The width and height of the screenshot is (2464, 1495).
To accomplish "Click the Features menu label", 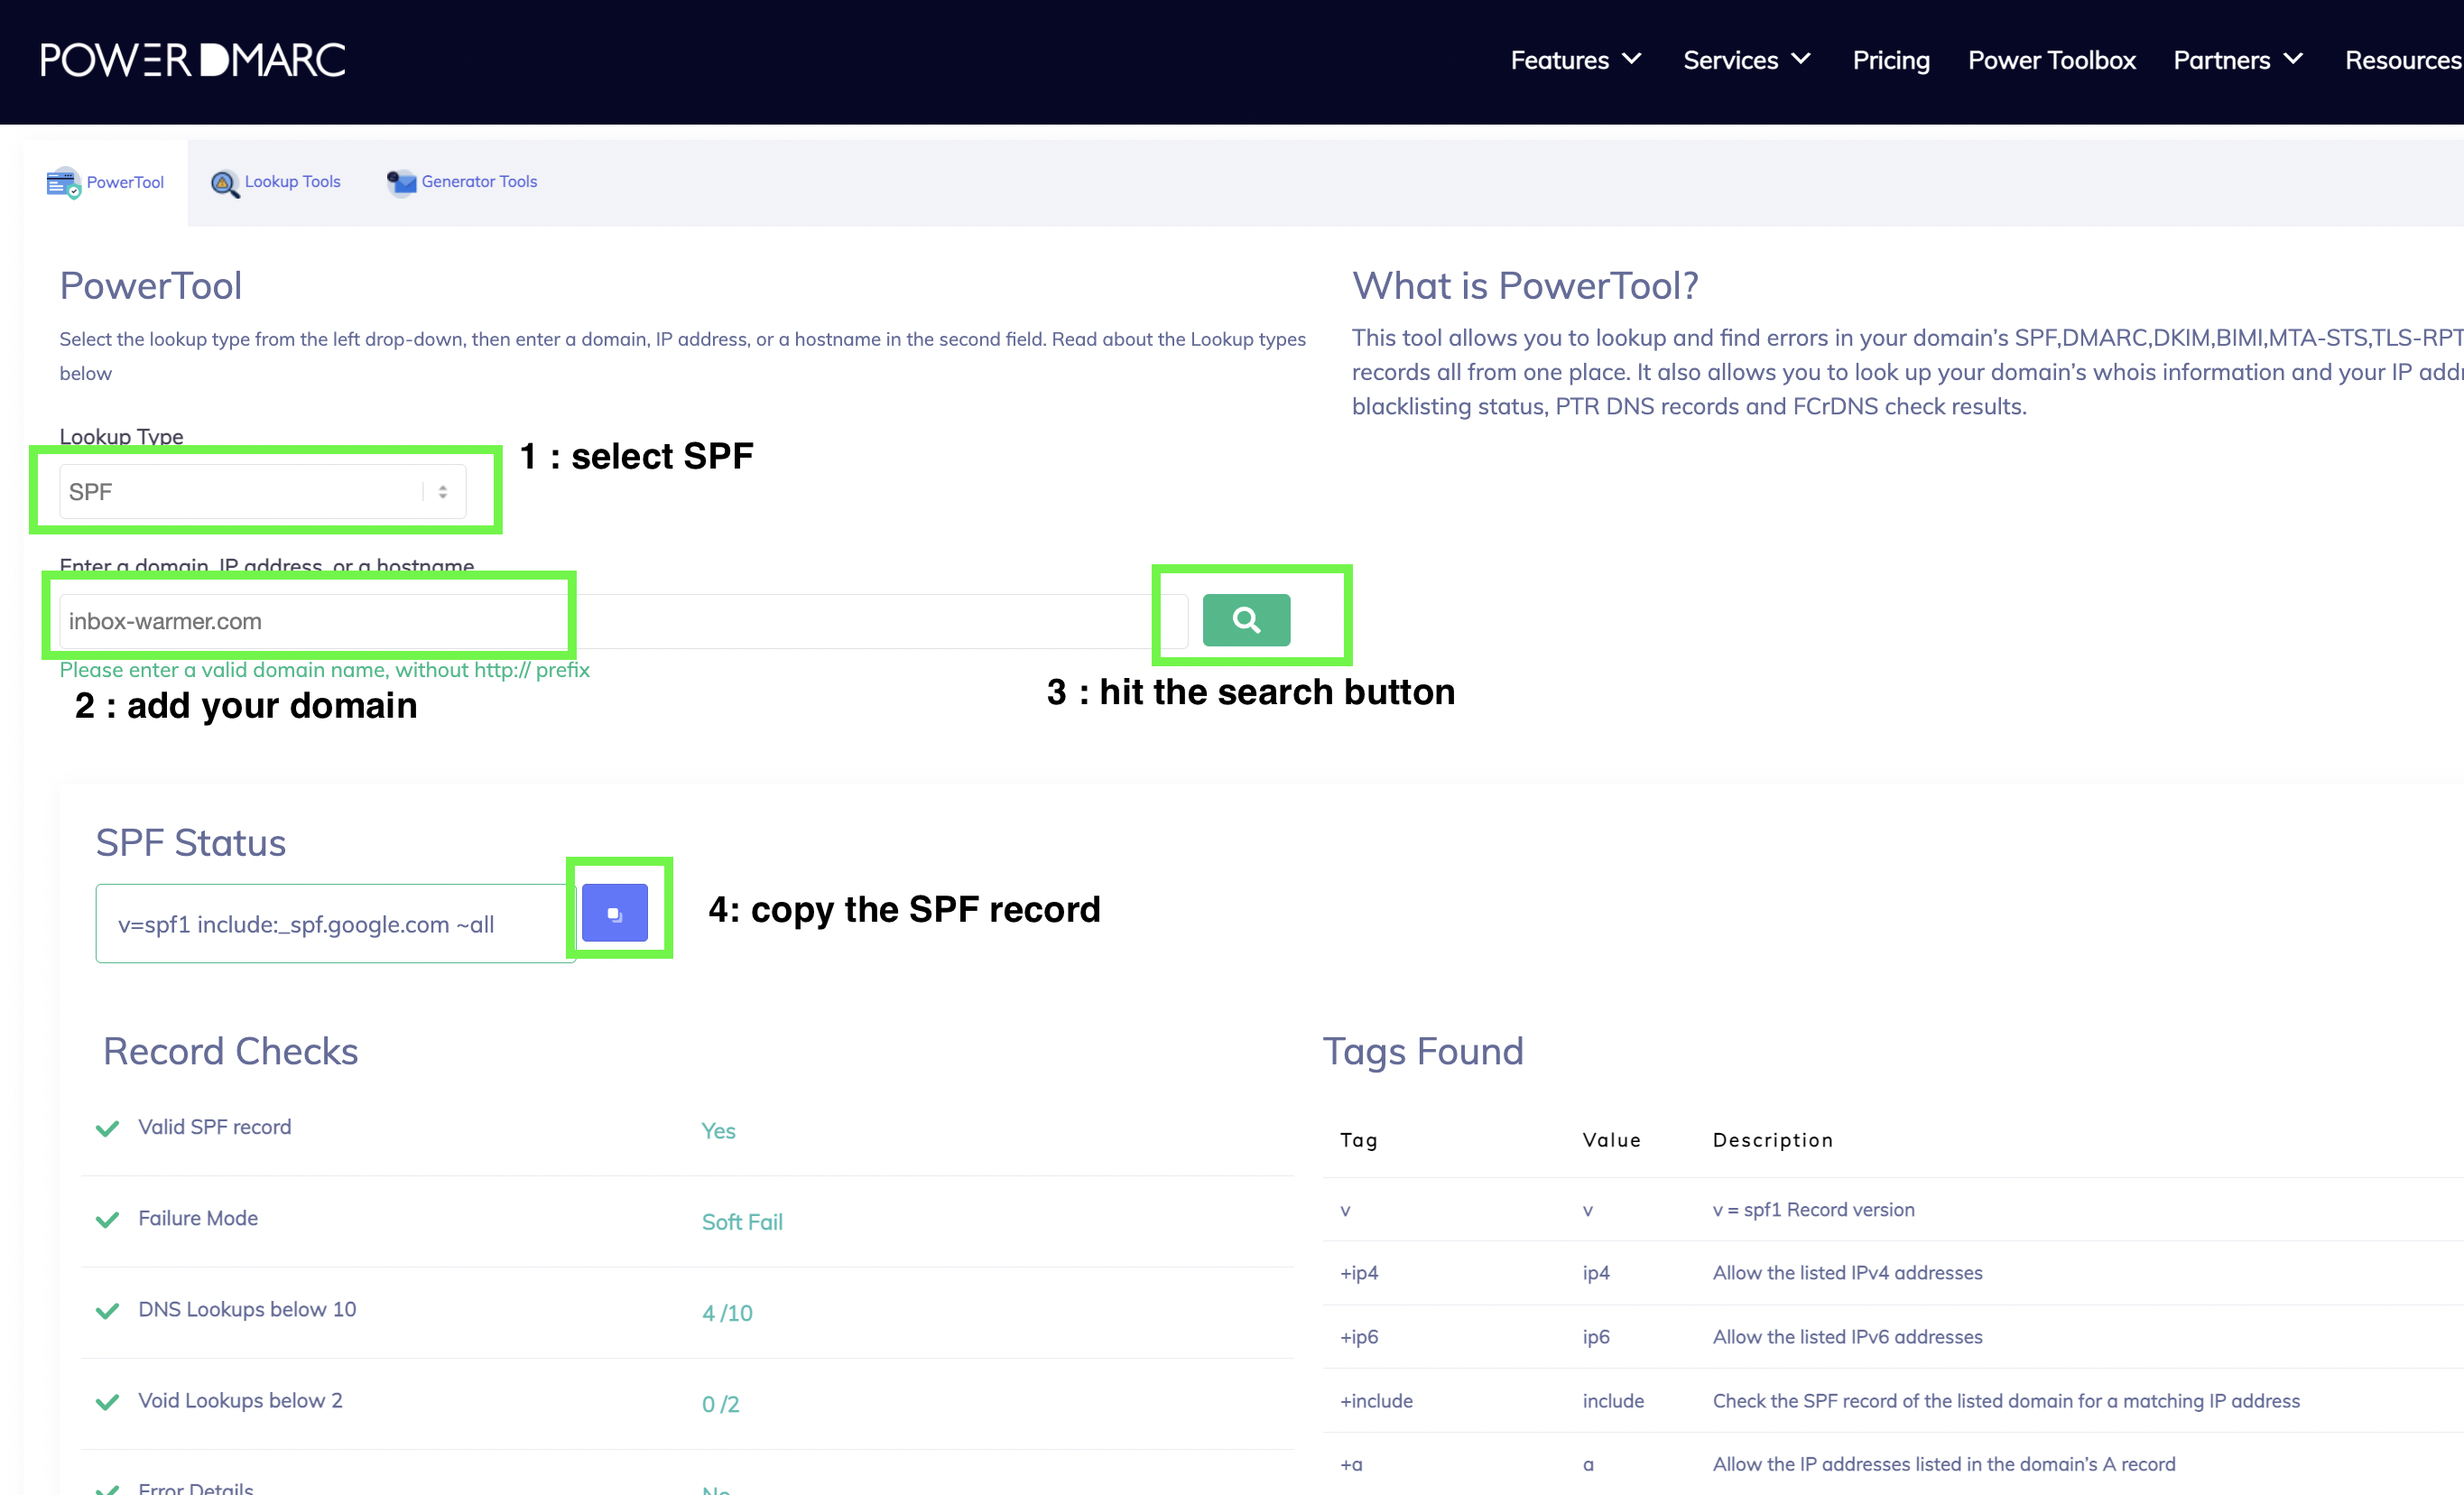I will (1559, 60).
